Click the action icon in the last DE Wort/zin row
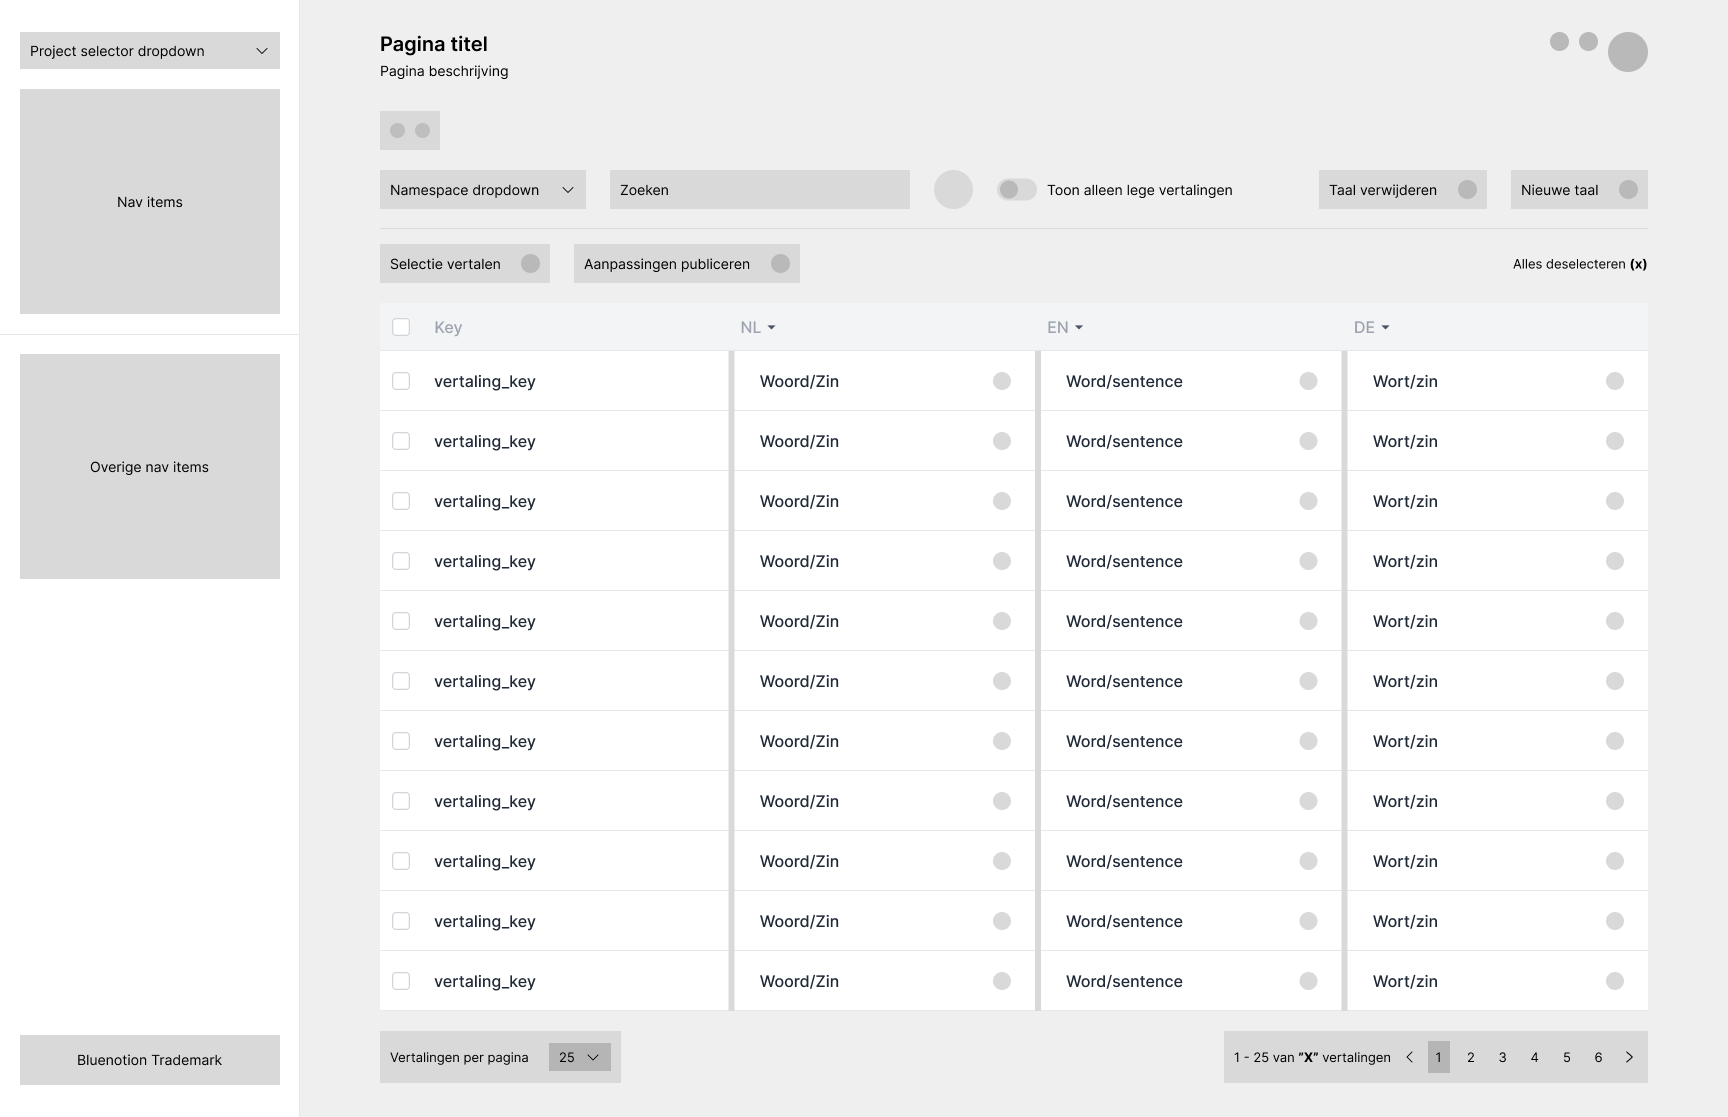1728x1117 pixels. [1616, 981]
